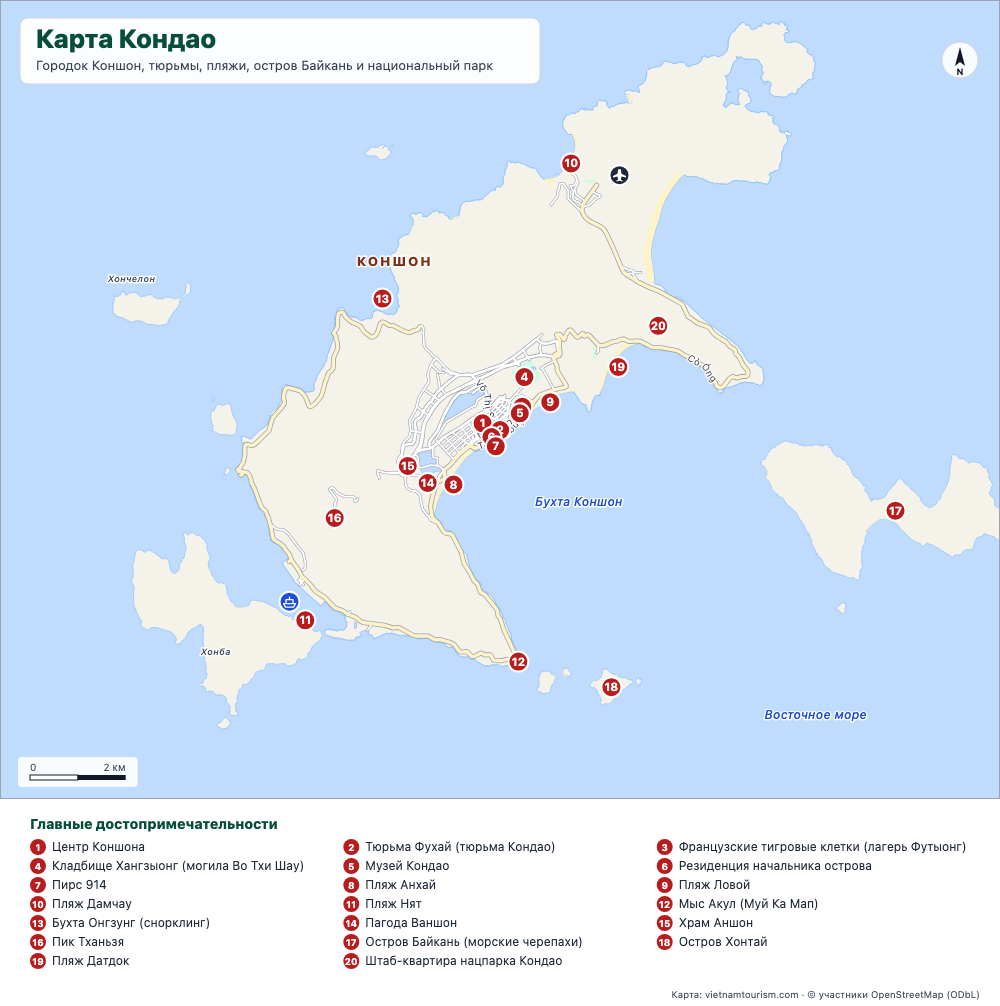
Task: Select map marker 17 on the eastern island
Action: (x=895, y=511)
